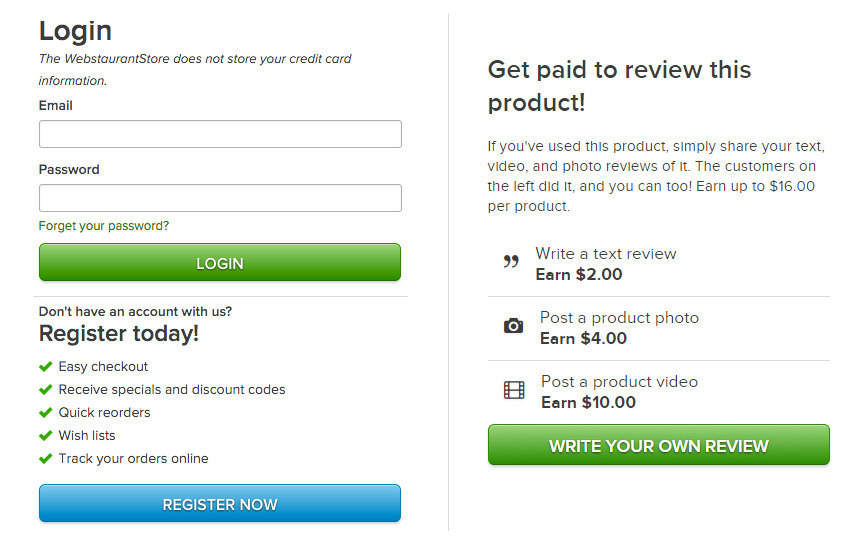This screenshot has width=865, height=549.
Task: Click the checkmark beside Receive specials and discount codes
Action: click(46, 390)
